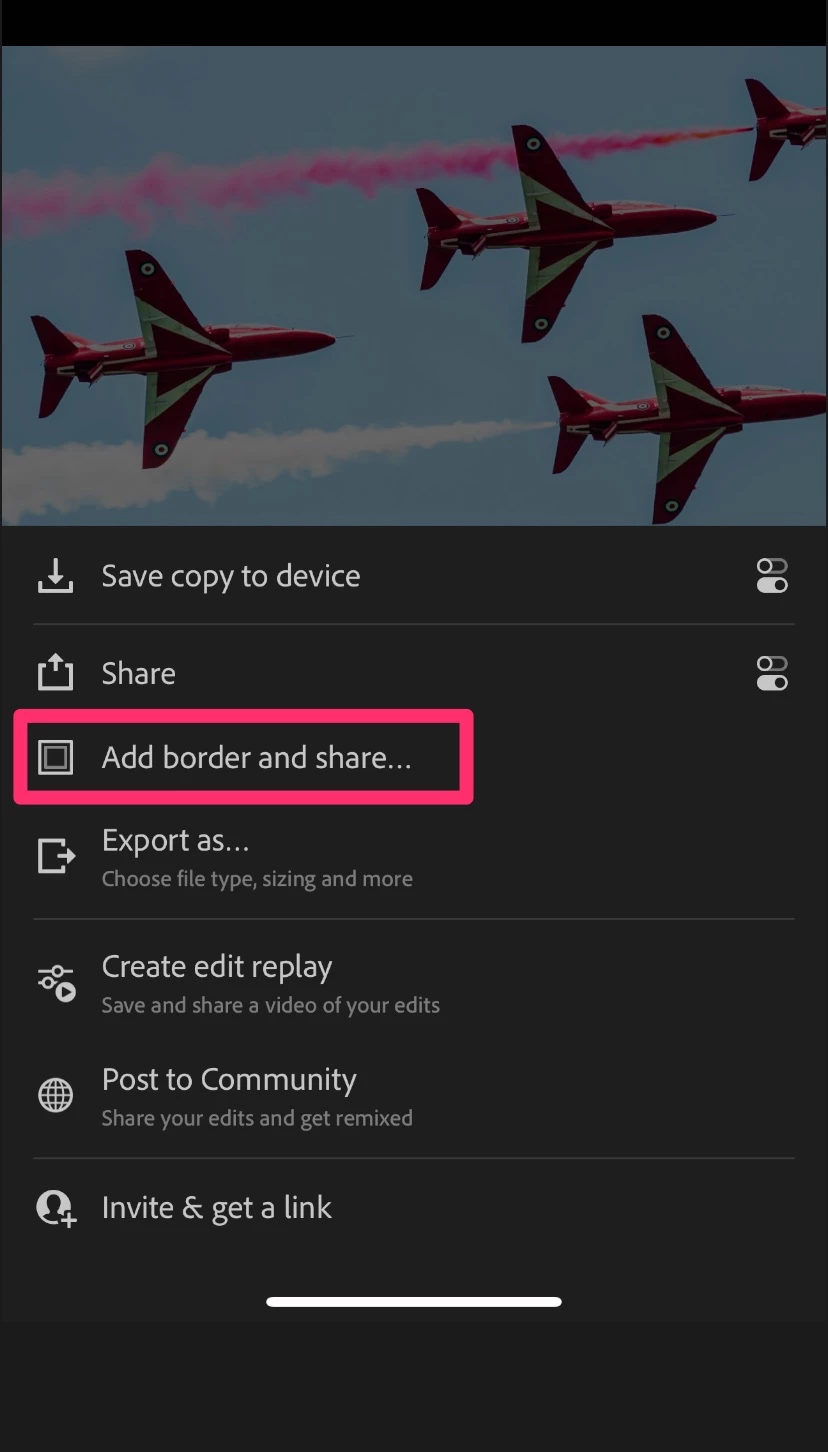Open Share settings toggle icon
Viewport: 828px width, 1452px height.
coord(772,673)
